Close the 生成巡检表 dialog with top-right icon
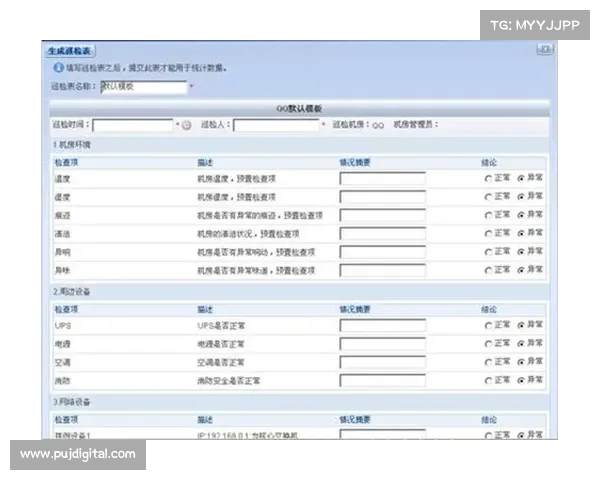Screen dimensions: 600x480 545,49
